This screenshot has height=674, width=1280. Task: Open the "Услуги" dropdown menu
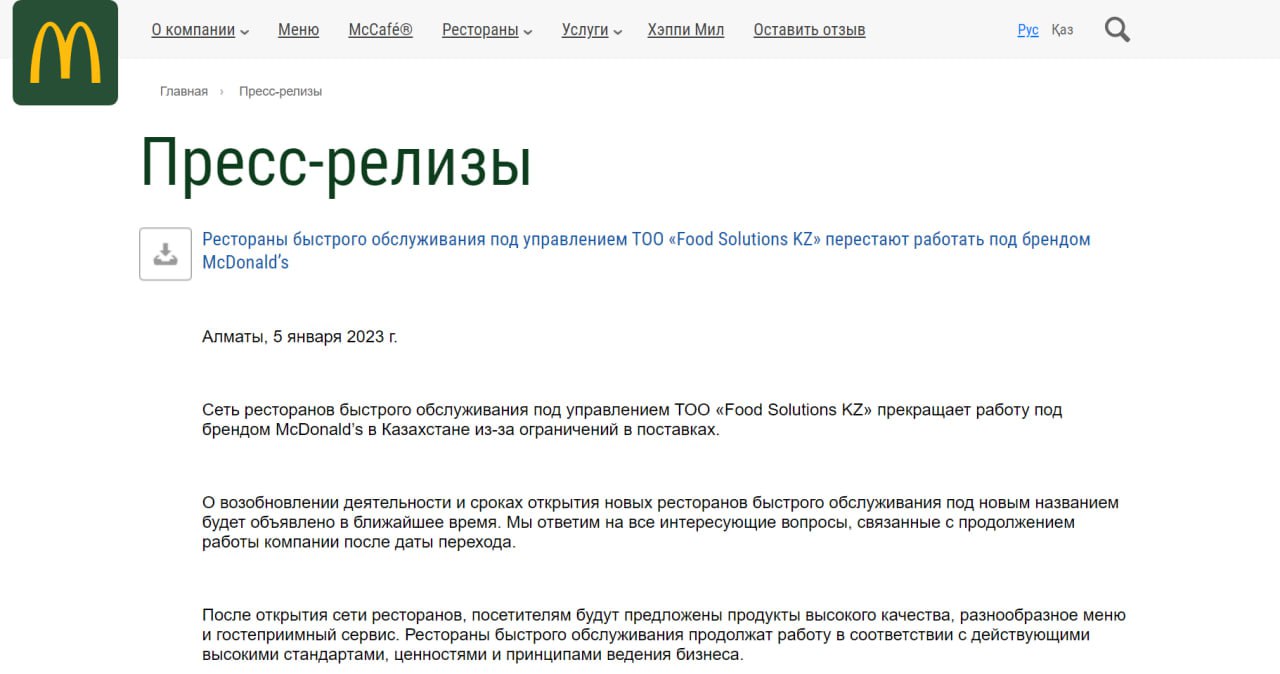point(592,30)
